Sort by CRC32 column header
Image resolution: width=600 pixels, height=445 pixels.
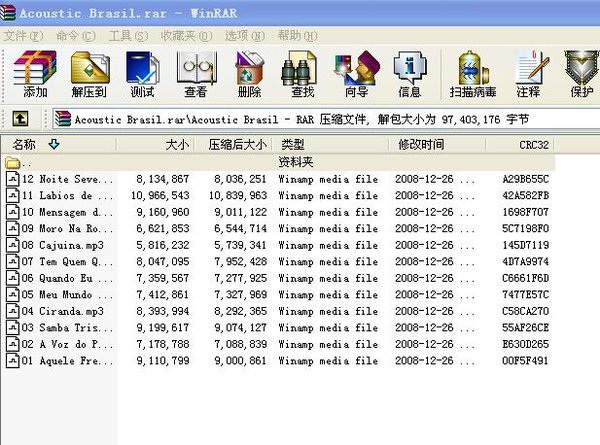click(x=520, y=145)
